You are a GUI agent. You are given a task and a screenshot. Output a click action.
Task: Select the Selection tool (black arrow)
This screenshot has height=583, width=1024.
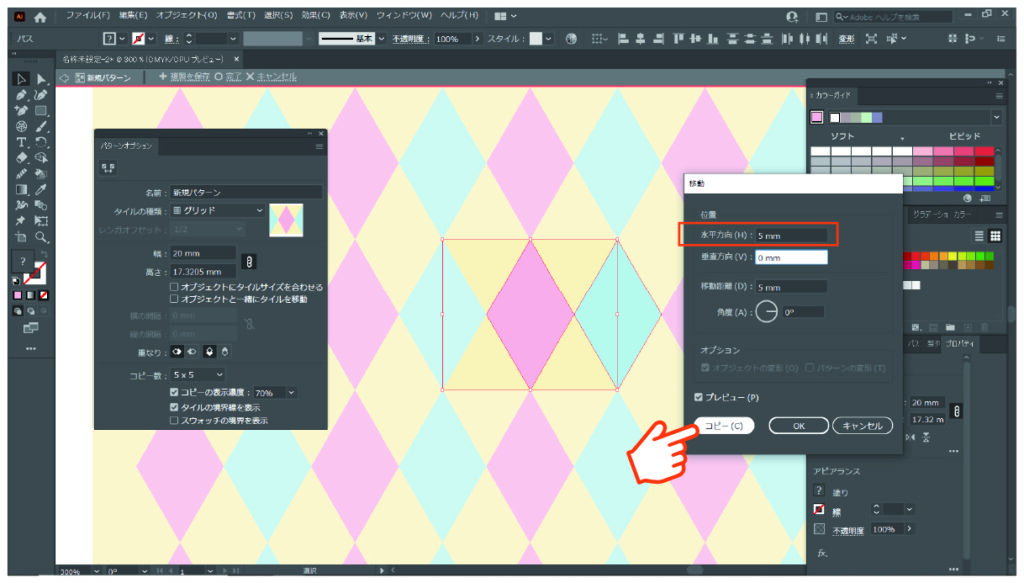tap(21, 79)
